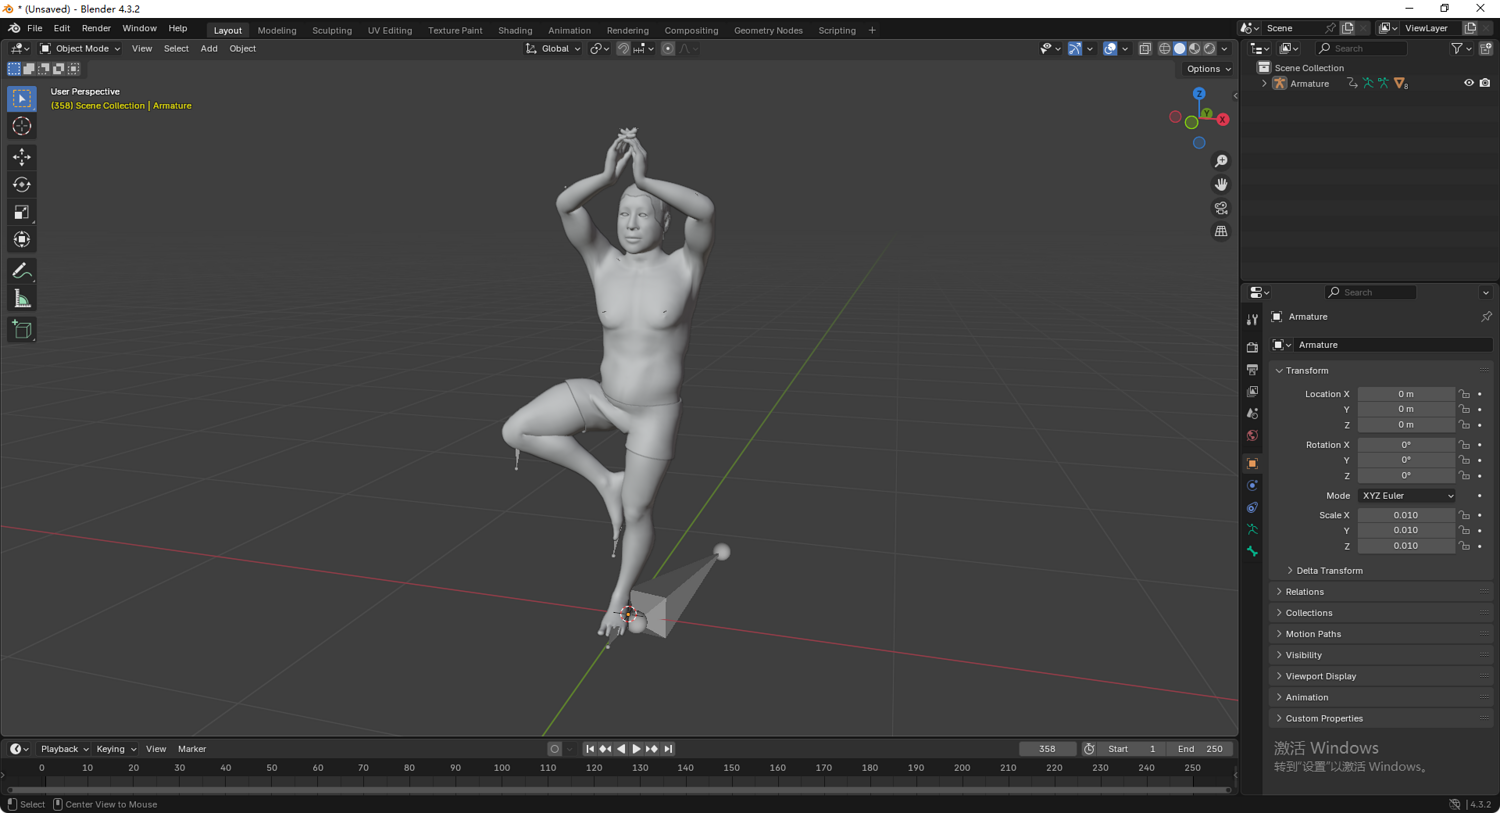The width and height of the screenshot is (1500, 813).
Task: Click the current frame field showing 358
Action: click(1047, 749)
